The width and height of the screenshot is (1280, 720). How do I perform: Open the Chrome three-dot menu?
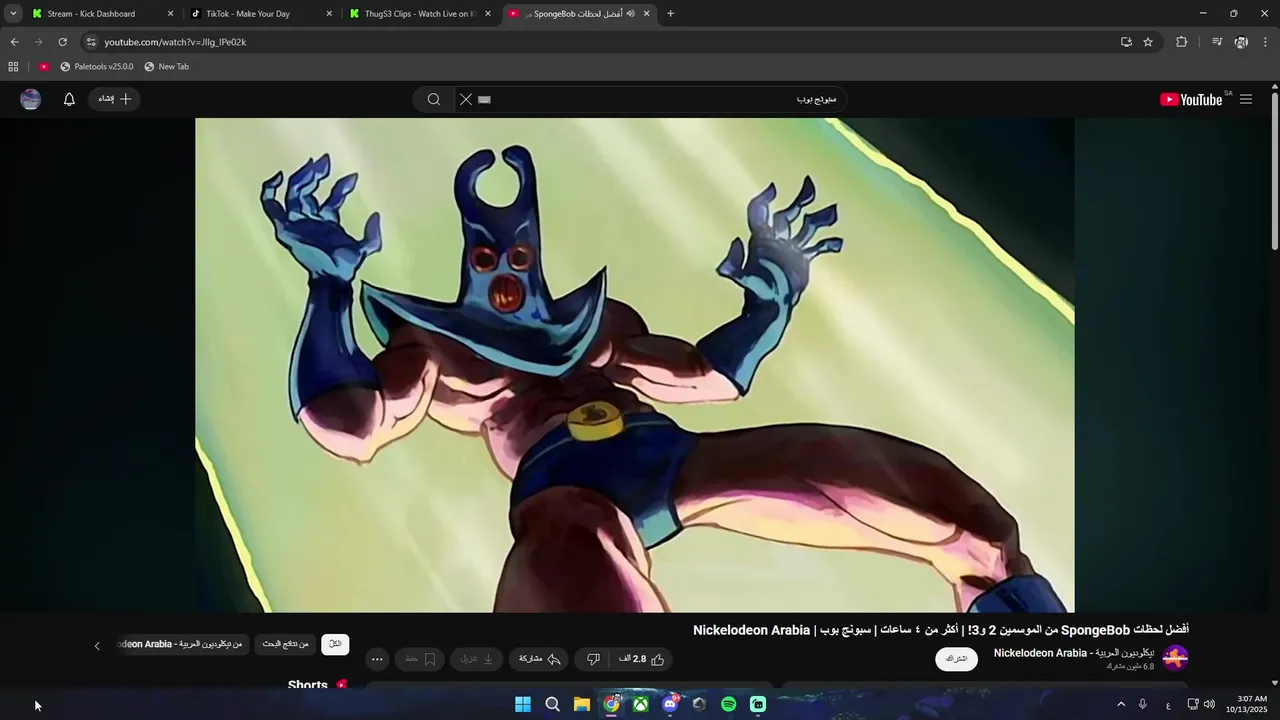(1266, 42)
